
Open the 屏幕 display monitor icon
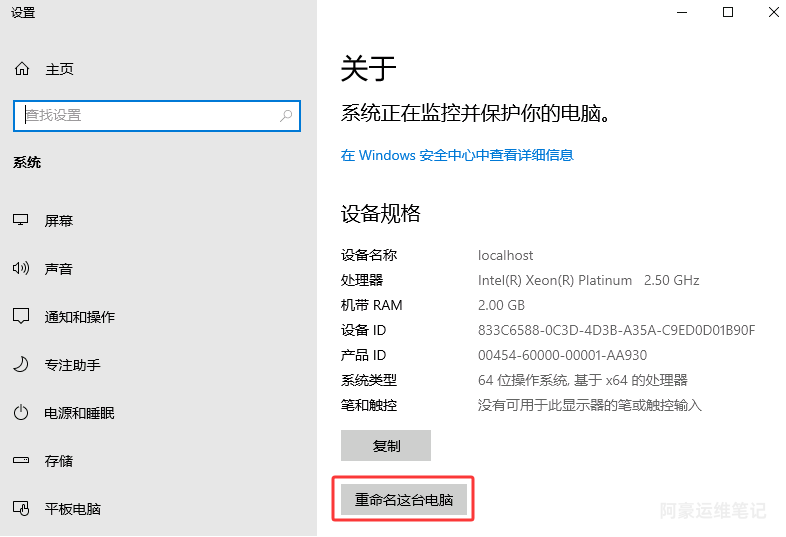tap(21, 220)
